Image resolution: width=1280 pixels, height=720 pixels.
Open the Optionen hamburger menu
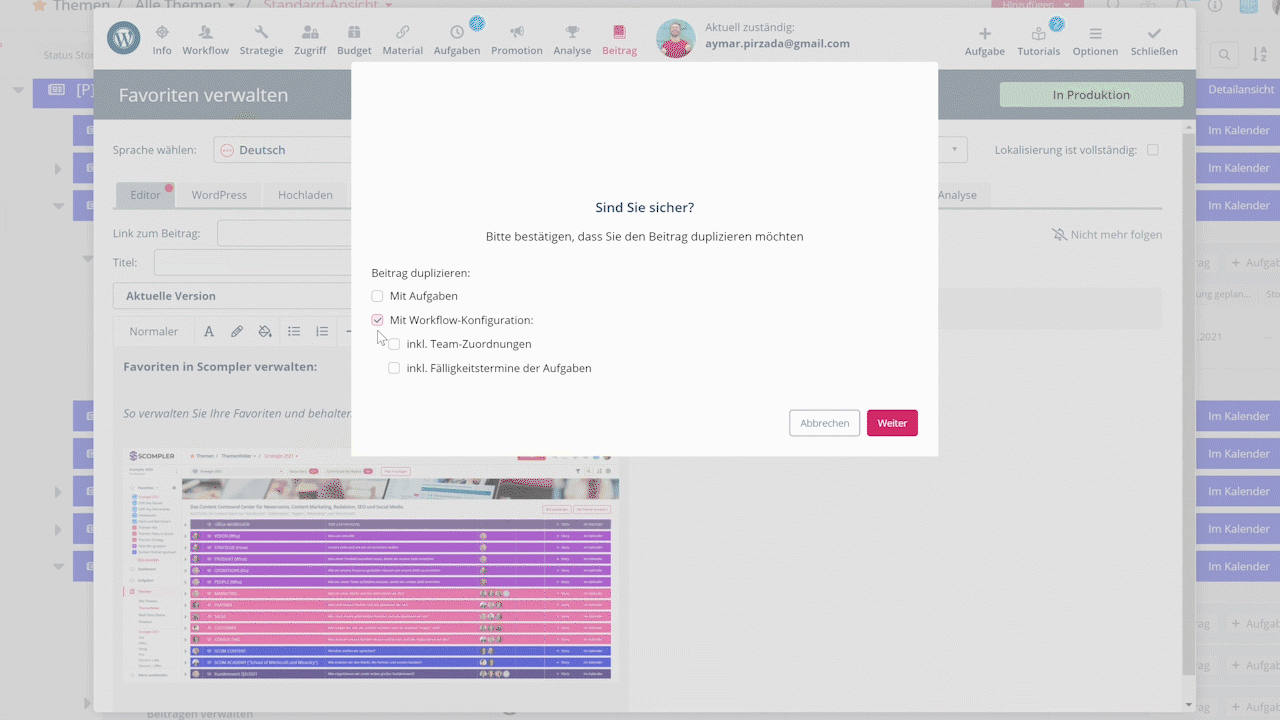pos(1095,34)
